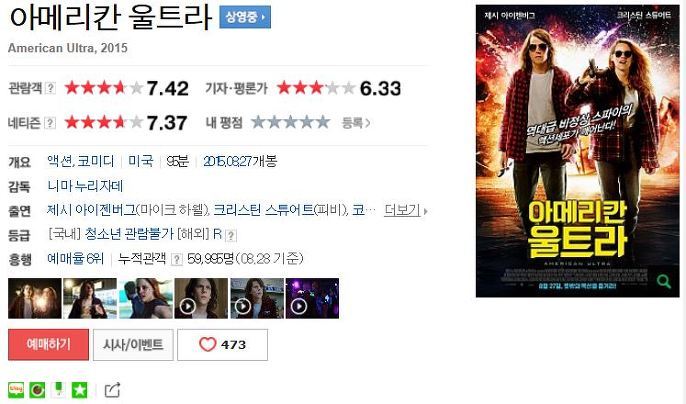
Task: Play the third video thumbnail trailer
Action: (x=312, y=298)
